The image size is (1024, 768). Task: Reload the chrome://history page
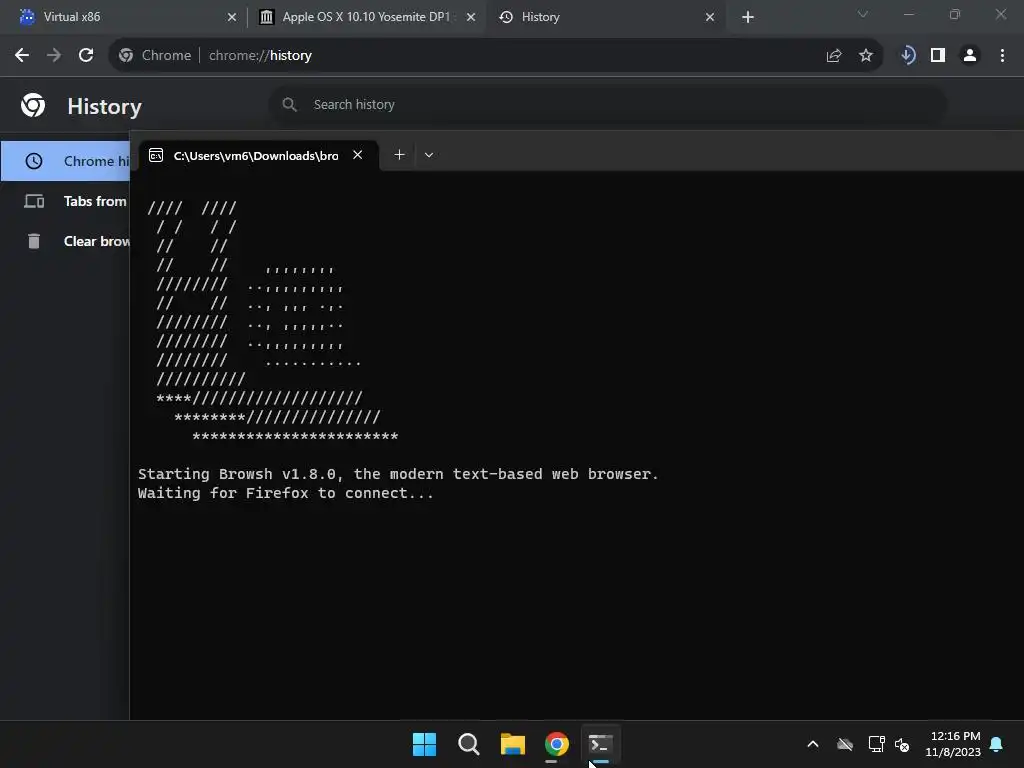(86, 56)
